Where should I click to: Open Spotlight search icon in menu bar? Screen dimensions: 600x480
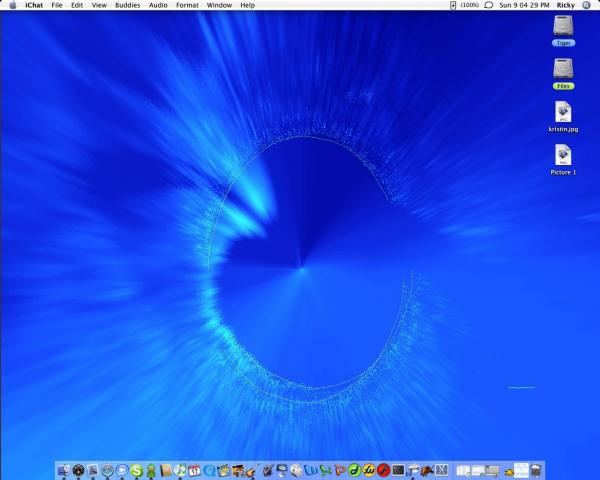[x=587, y=5]
